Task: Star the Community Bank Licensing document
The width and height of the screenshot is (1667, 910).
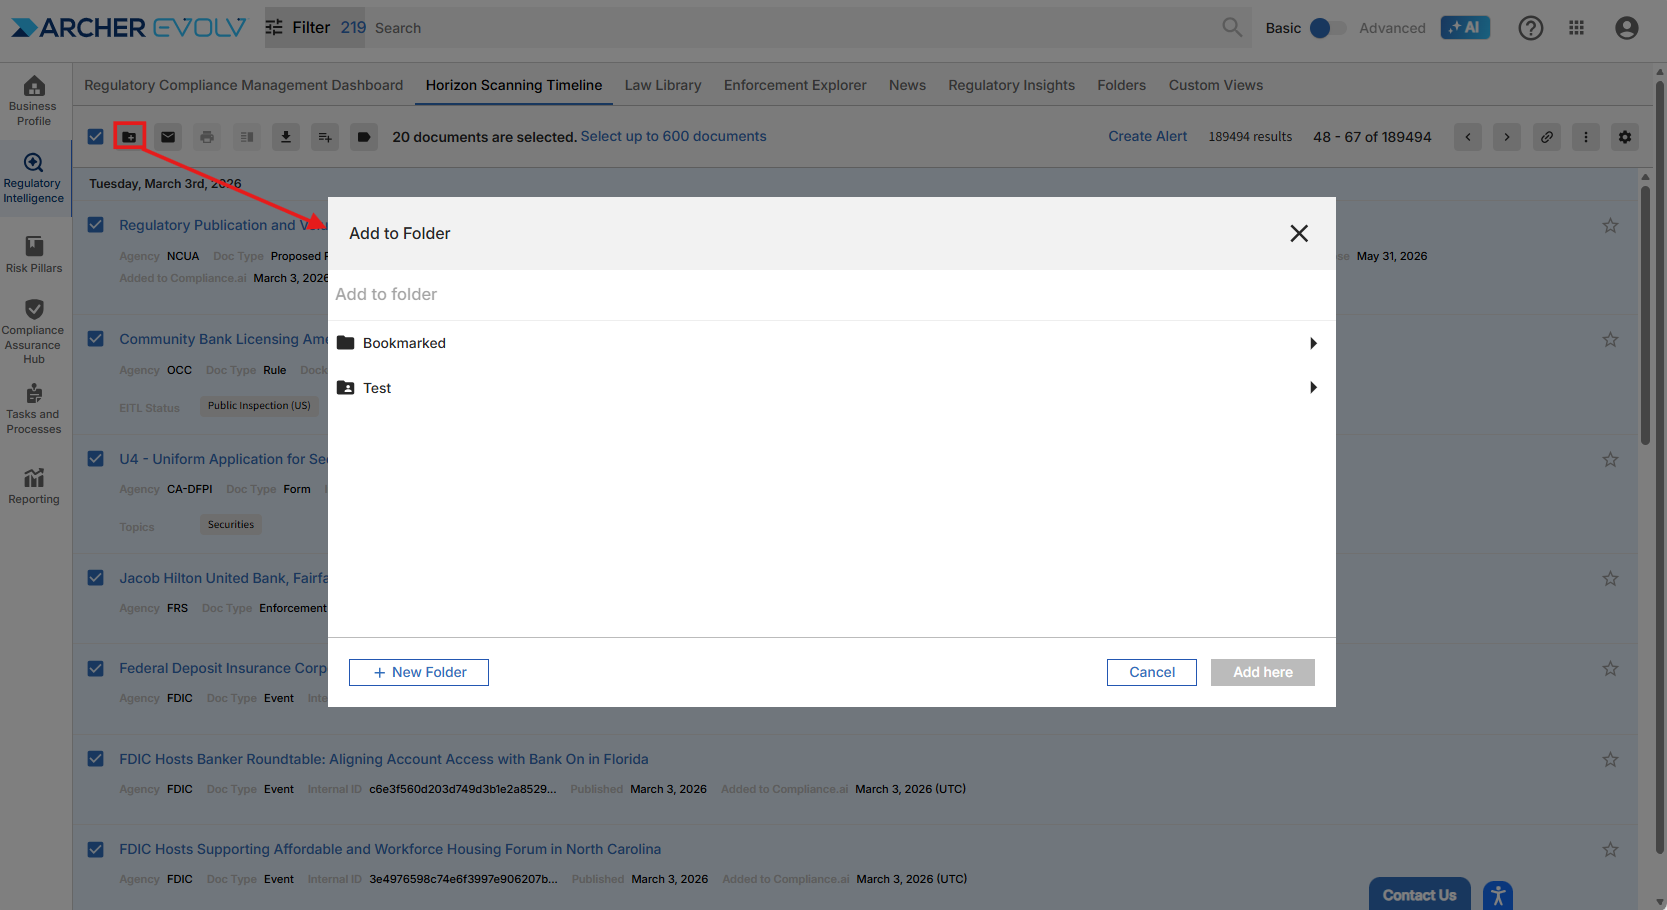Action: coord(1609,340)
